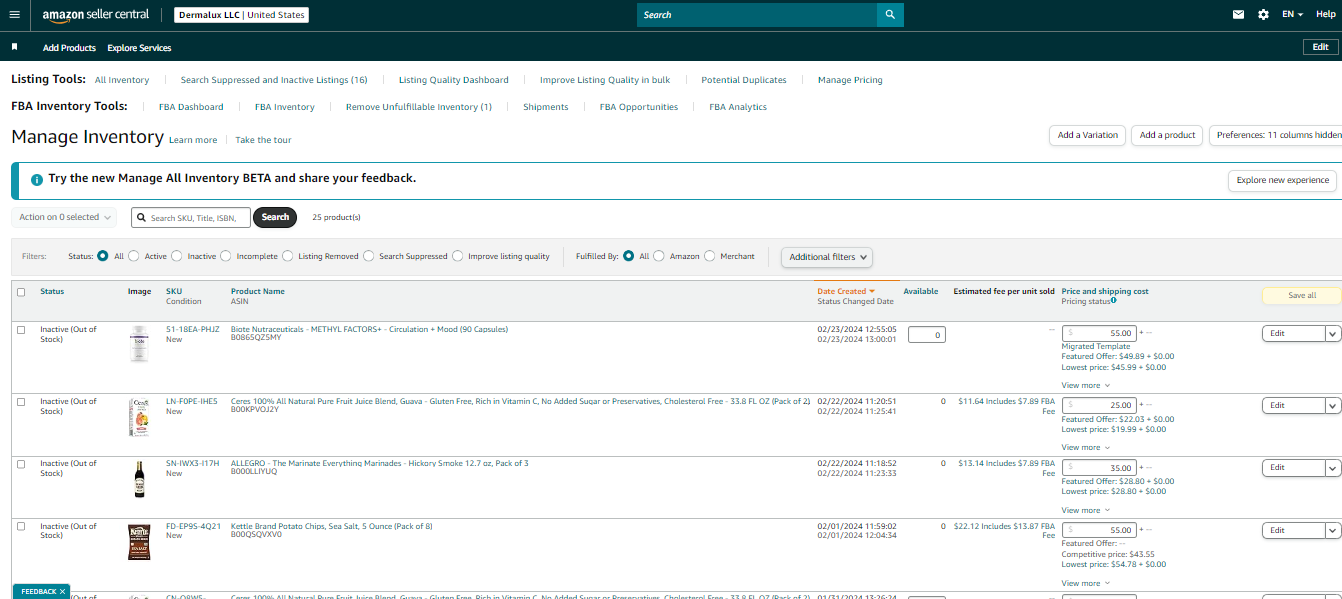Click the bookmark flag icon

(x=15, y=47)
